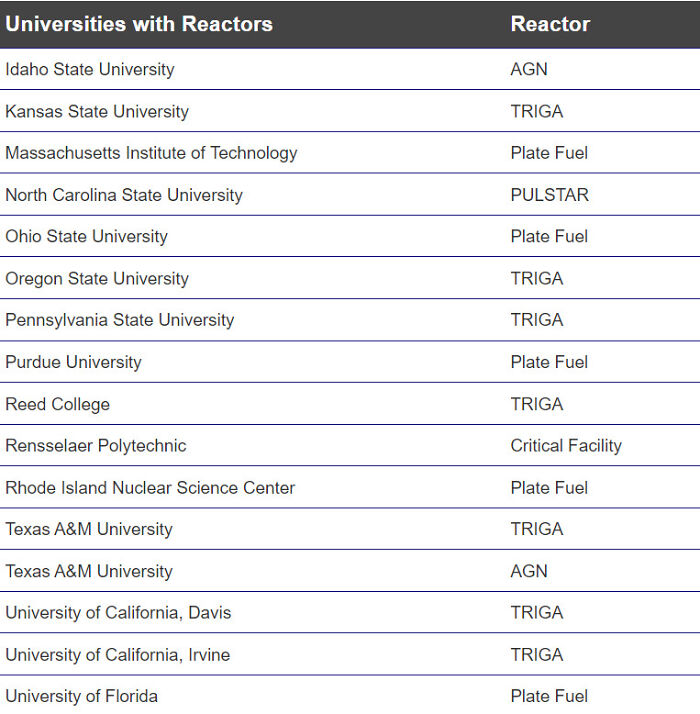Click the University of Florida cell
700x714 pixels.
point(81,696)
